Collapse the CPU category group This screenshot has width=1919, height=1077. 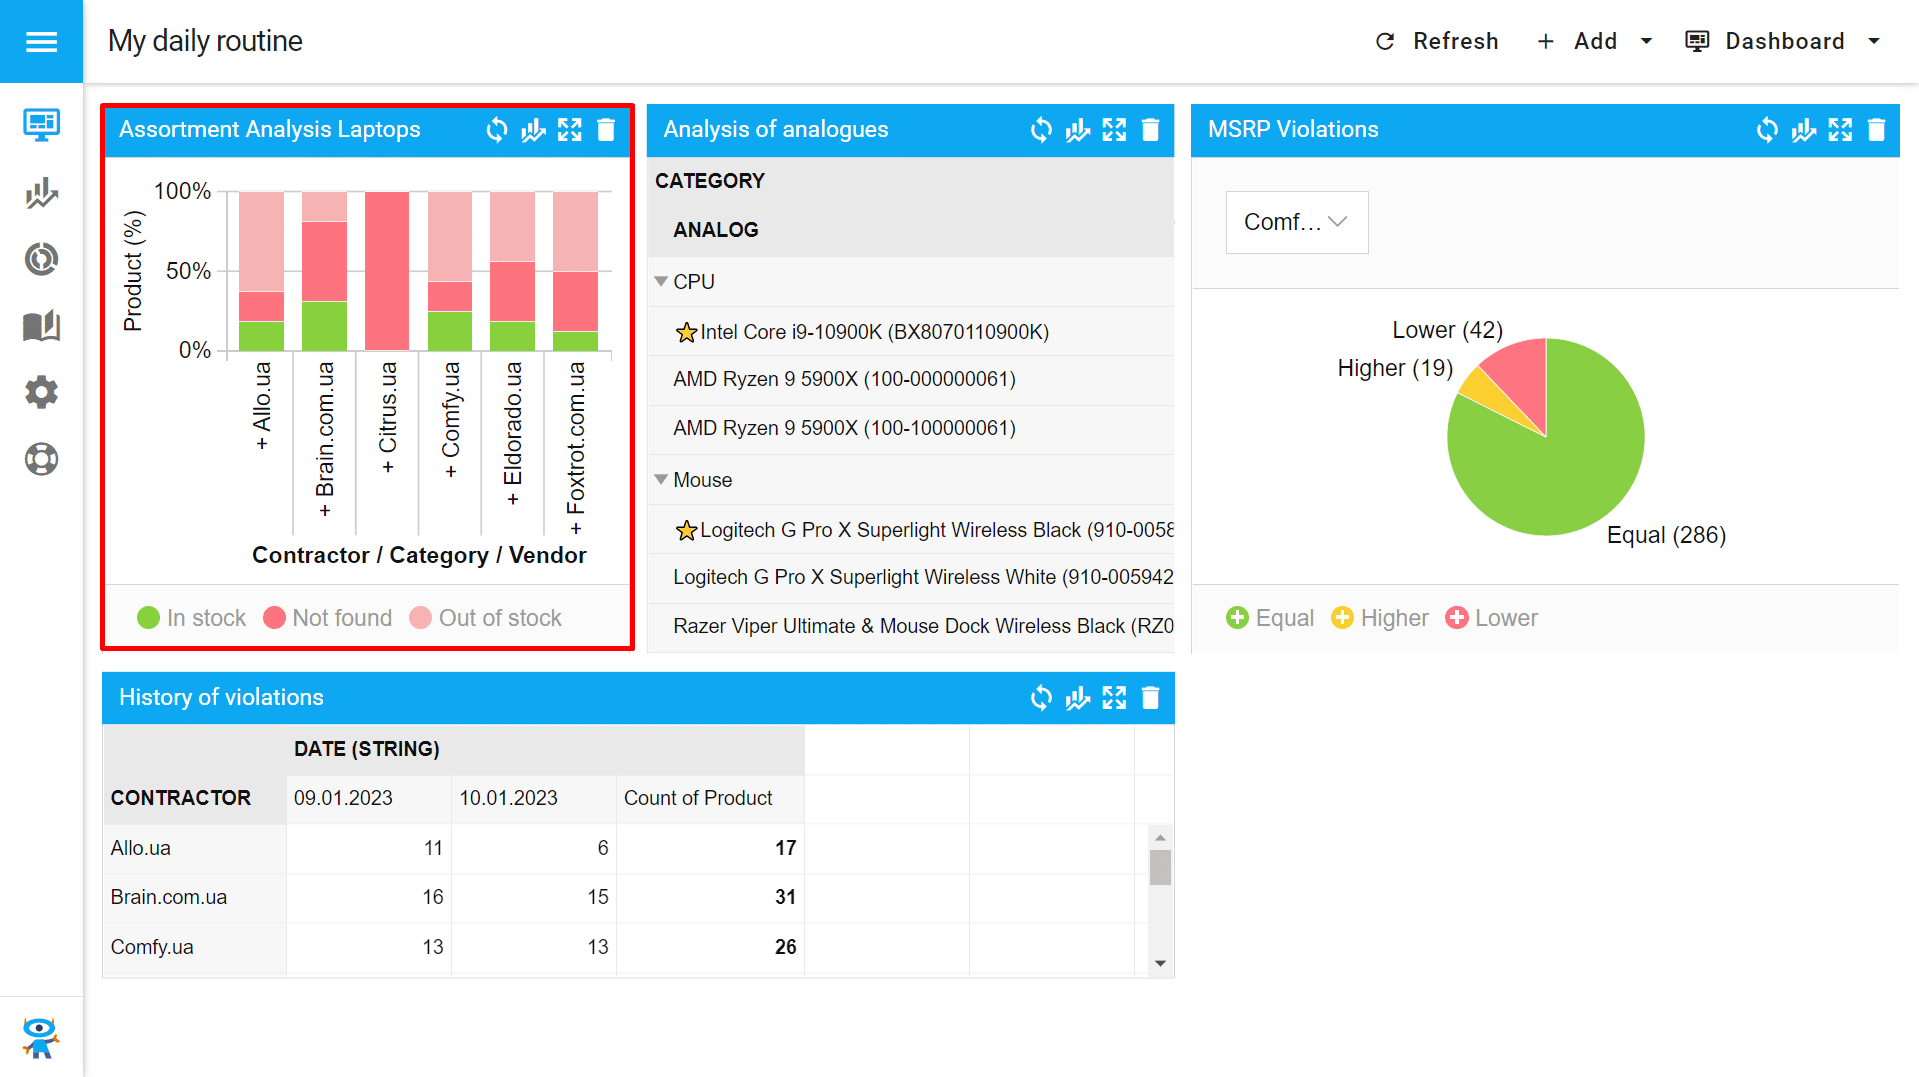(x=661, y=282)
